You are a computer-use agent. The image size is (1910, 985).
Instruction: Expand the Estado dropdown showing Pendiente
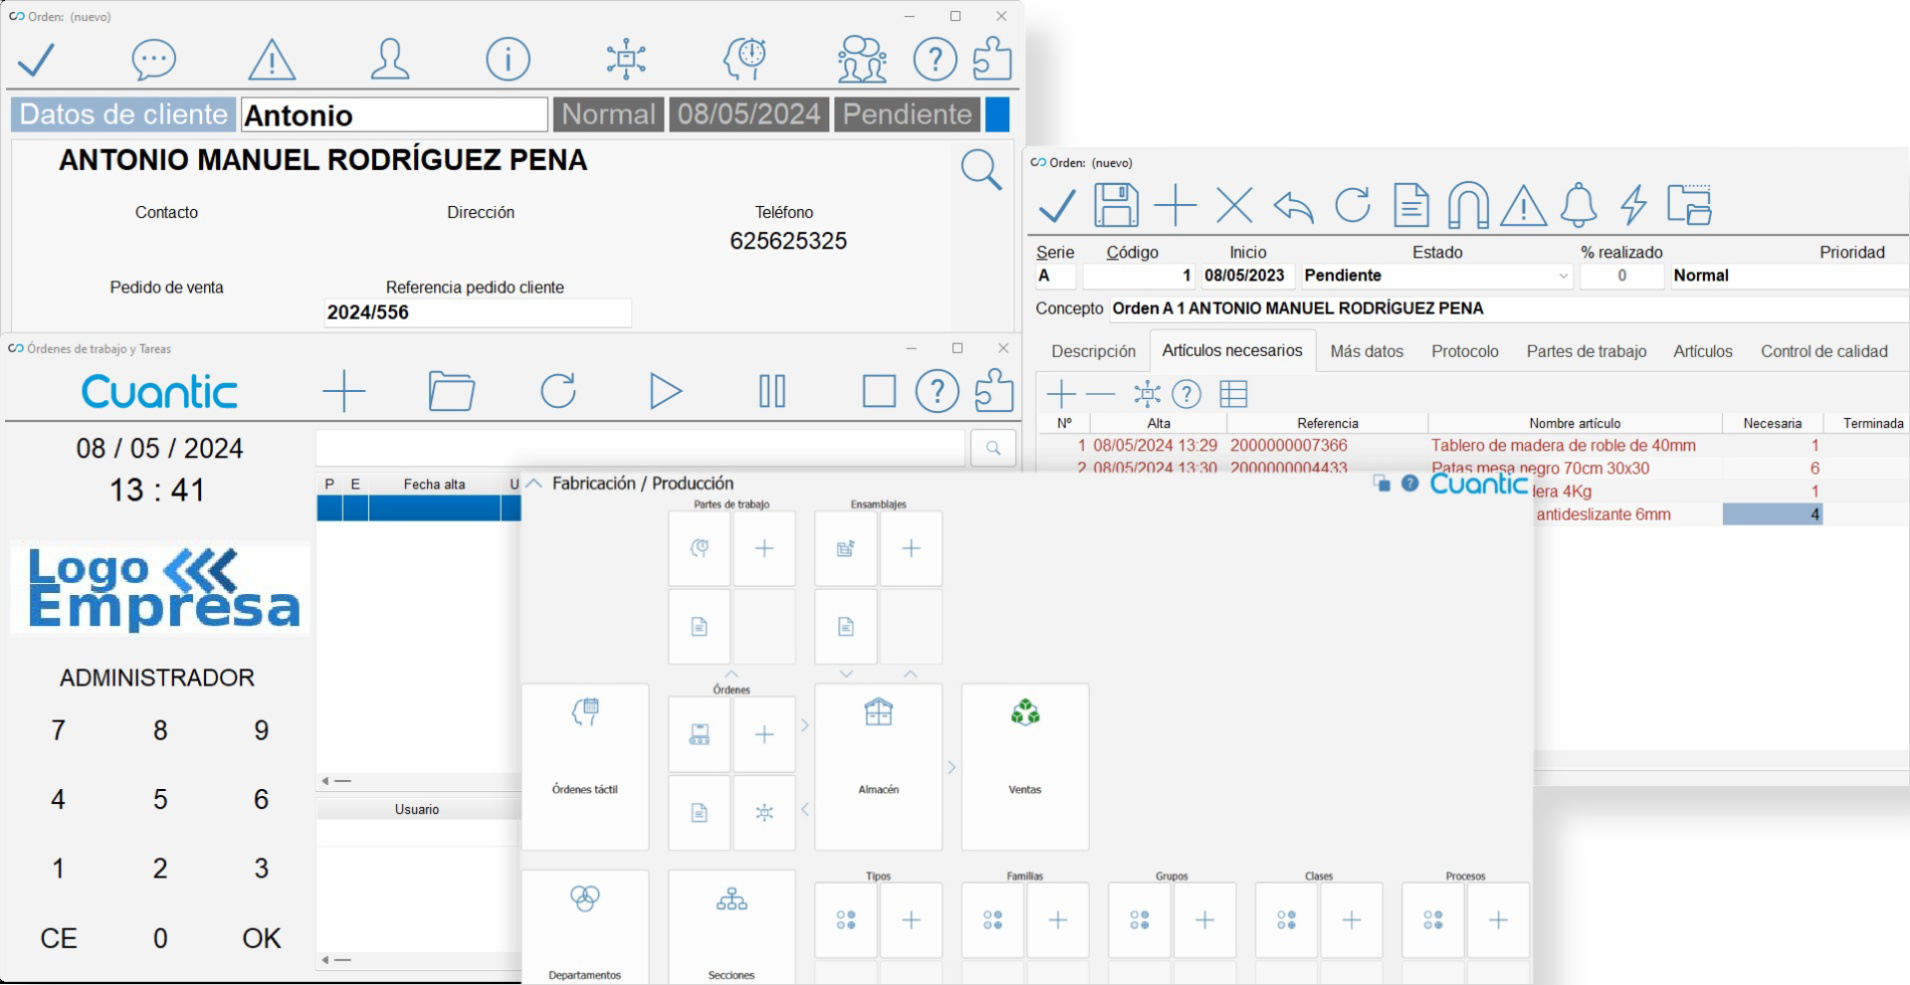coord(1563,276)
